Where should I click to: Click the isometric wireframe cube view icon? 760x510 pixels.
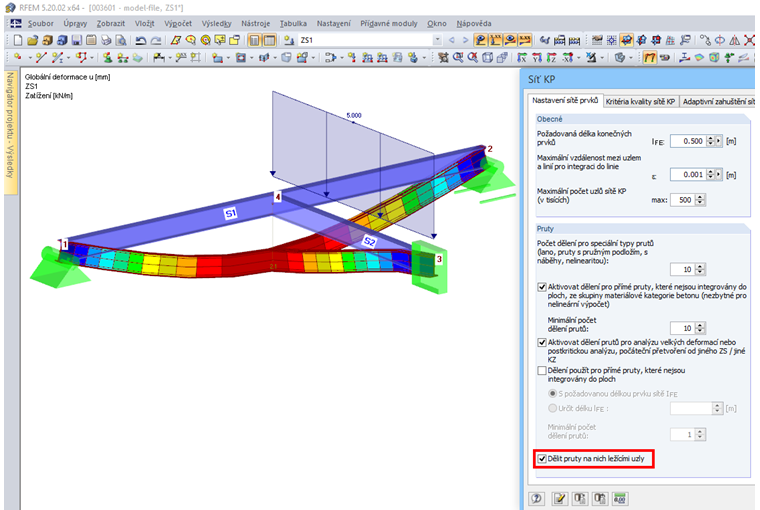click(488, 58)
